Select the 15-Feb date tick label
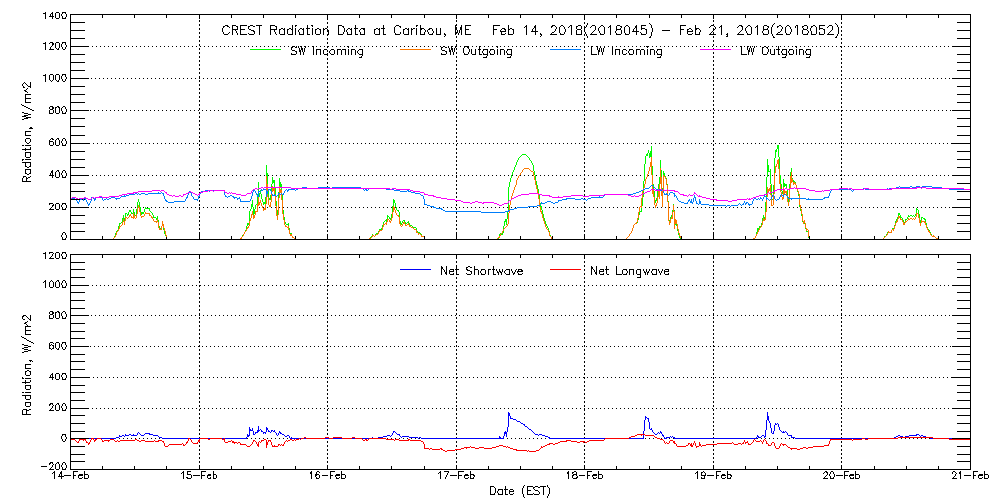 click(199, 476)
